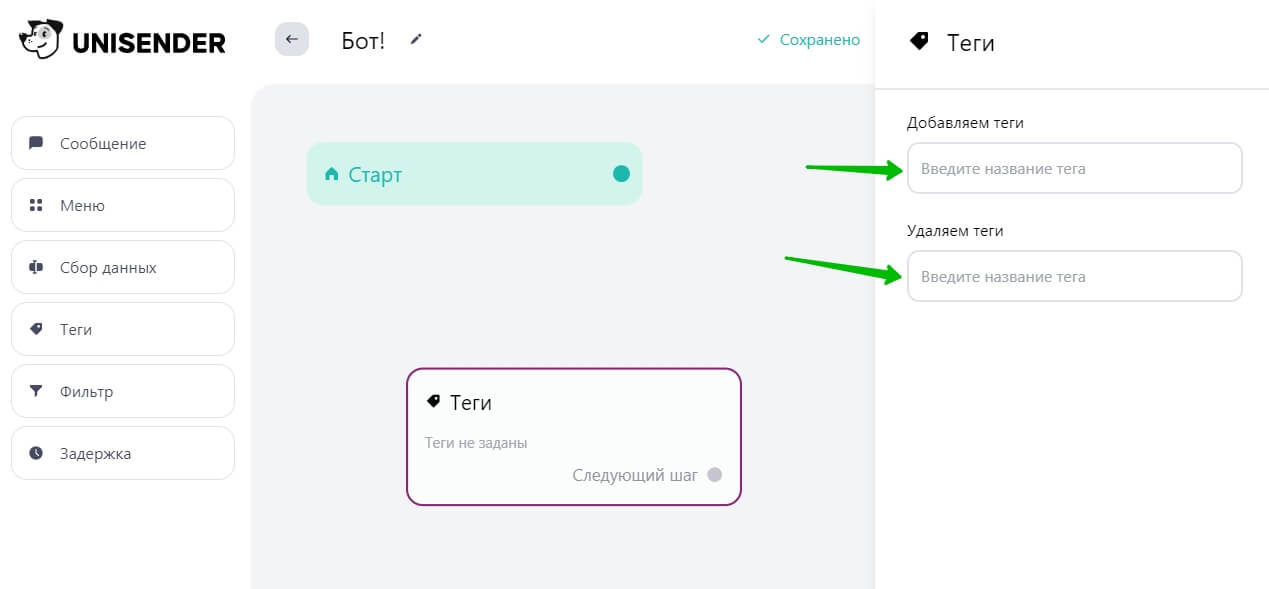
Task: Add the Меню block from sidebar
Action: (x=123, y=205)
